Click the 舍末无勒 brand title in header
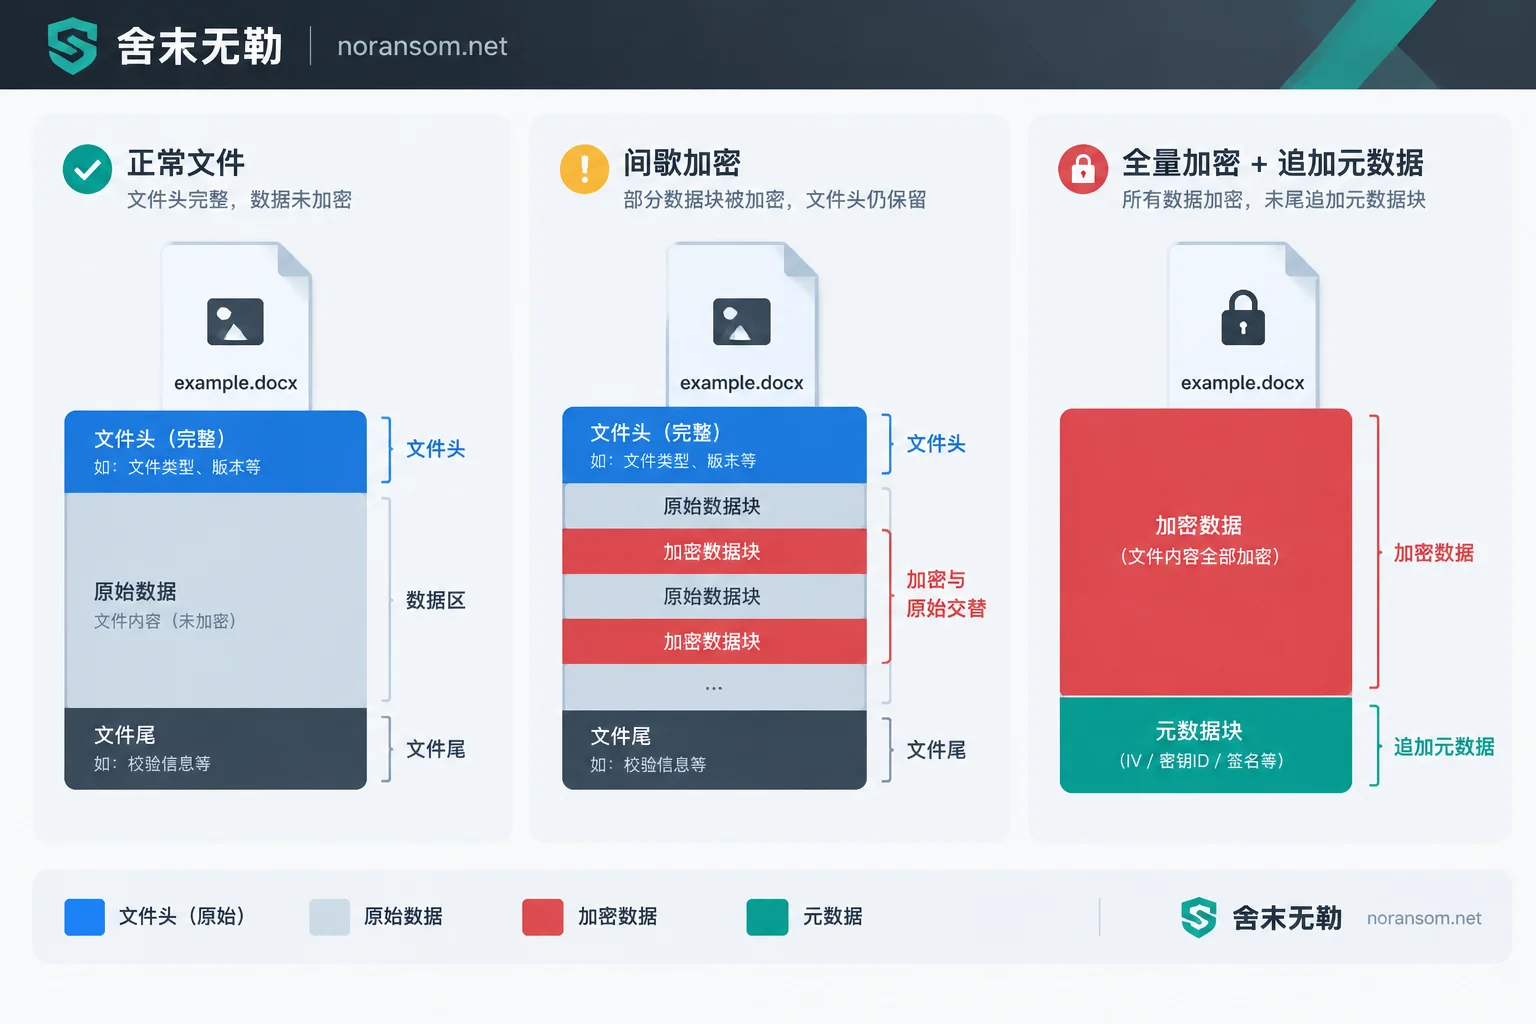The width and height of the screenshot is (1536, 1024). 200,46
